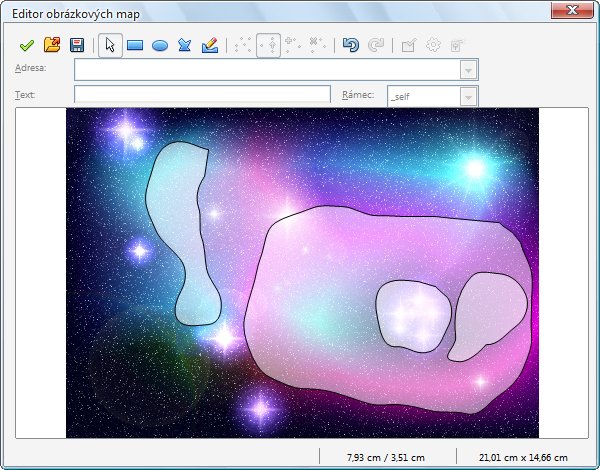This screenshot has height=470, width=600.
Task: Expand the Adresa dropdown arrow
Action: 468,70
